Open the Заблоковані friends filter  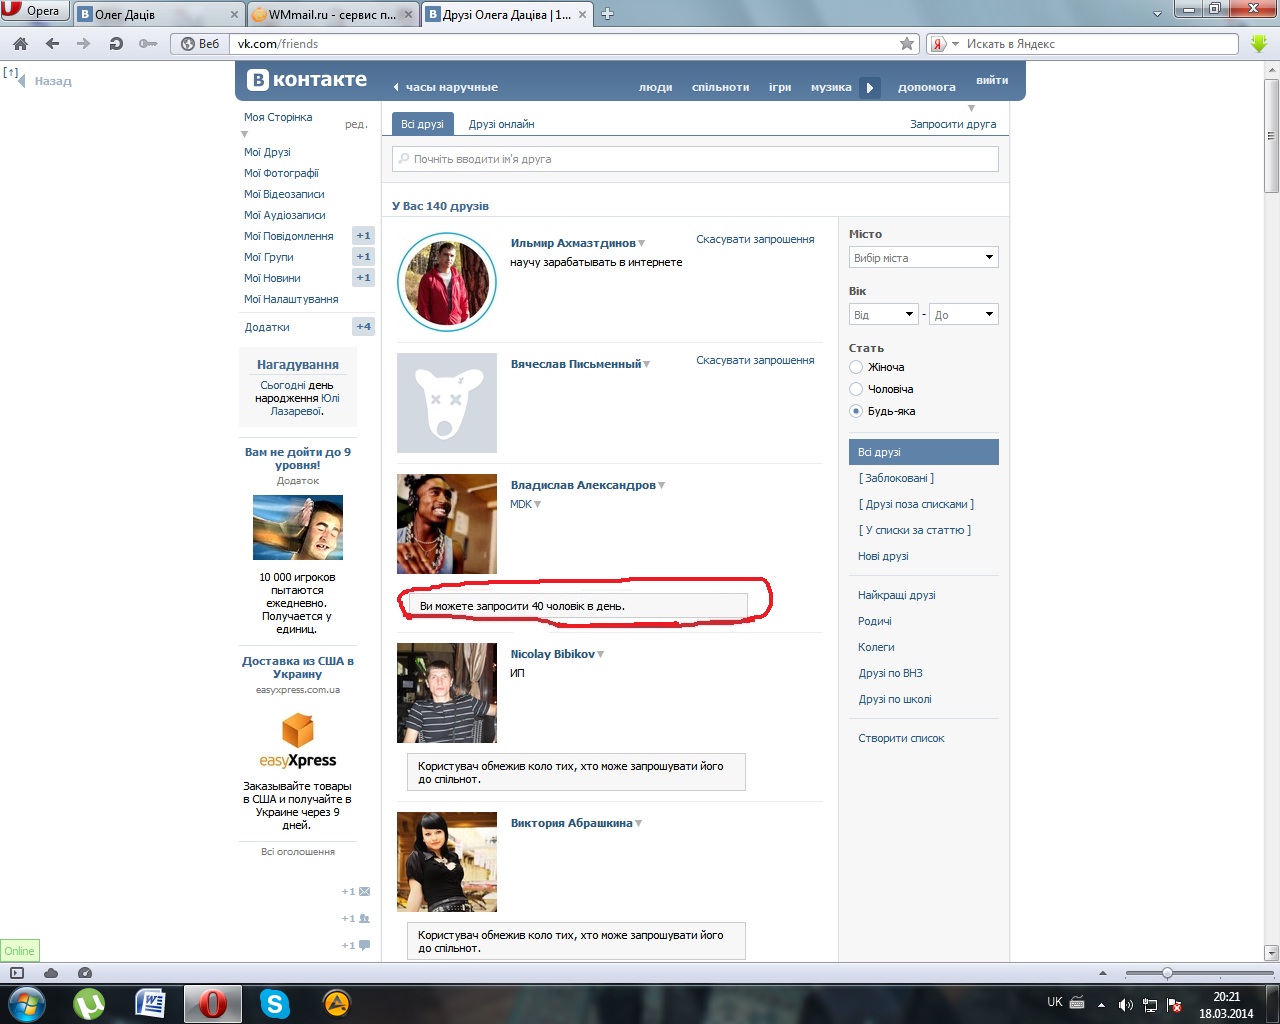click(896, 478)
